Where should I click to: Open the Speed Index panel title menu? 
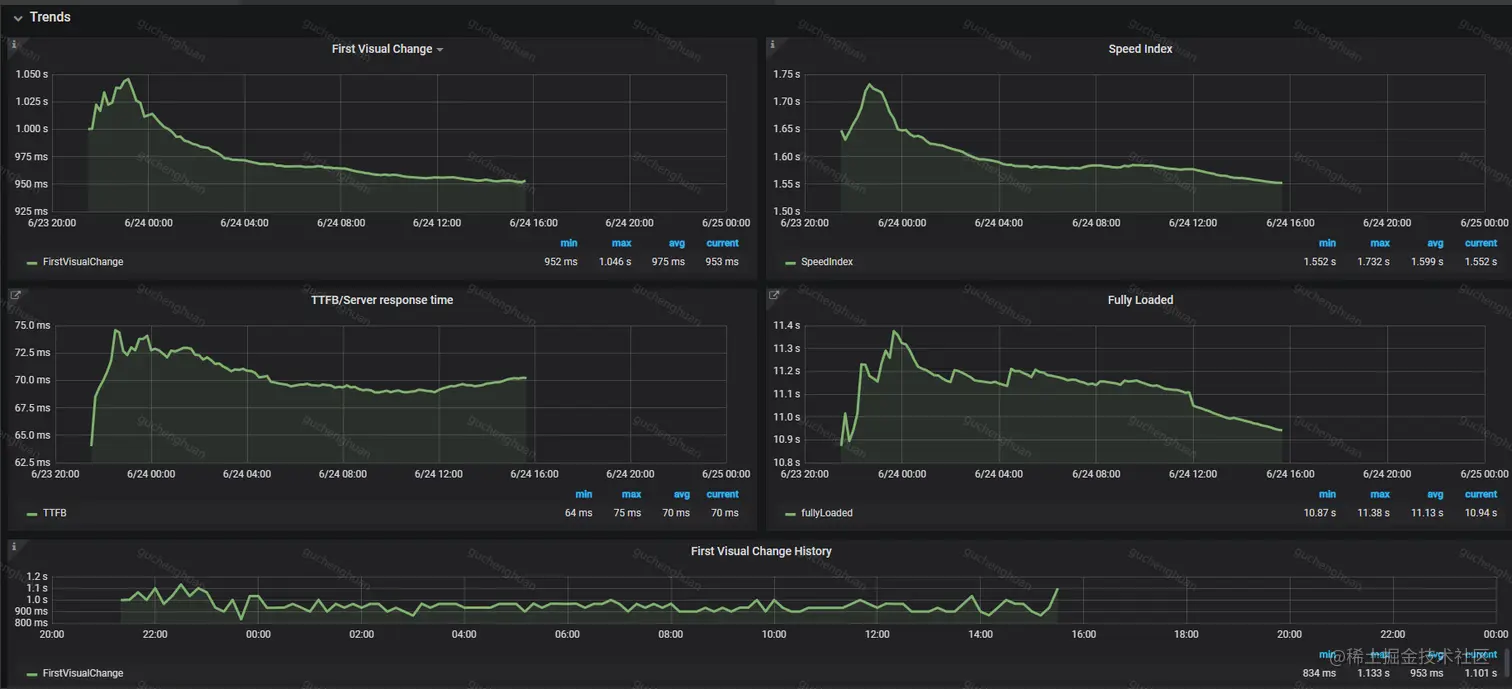(1140, 49)
